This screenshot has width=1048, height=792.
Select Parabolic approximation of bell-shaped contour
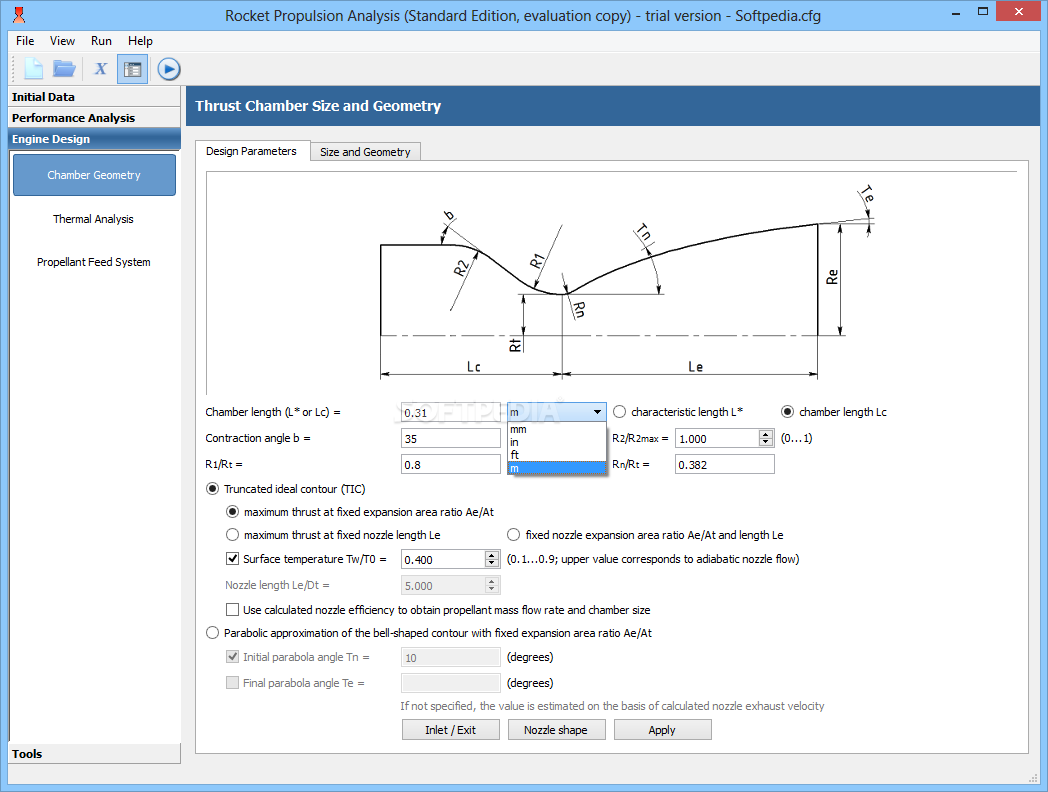[x=213, y=632]
